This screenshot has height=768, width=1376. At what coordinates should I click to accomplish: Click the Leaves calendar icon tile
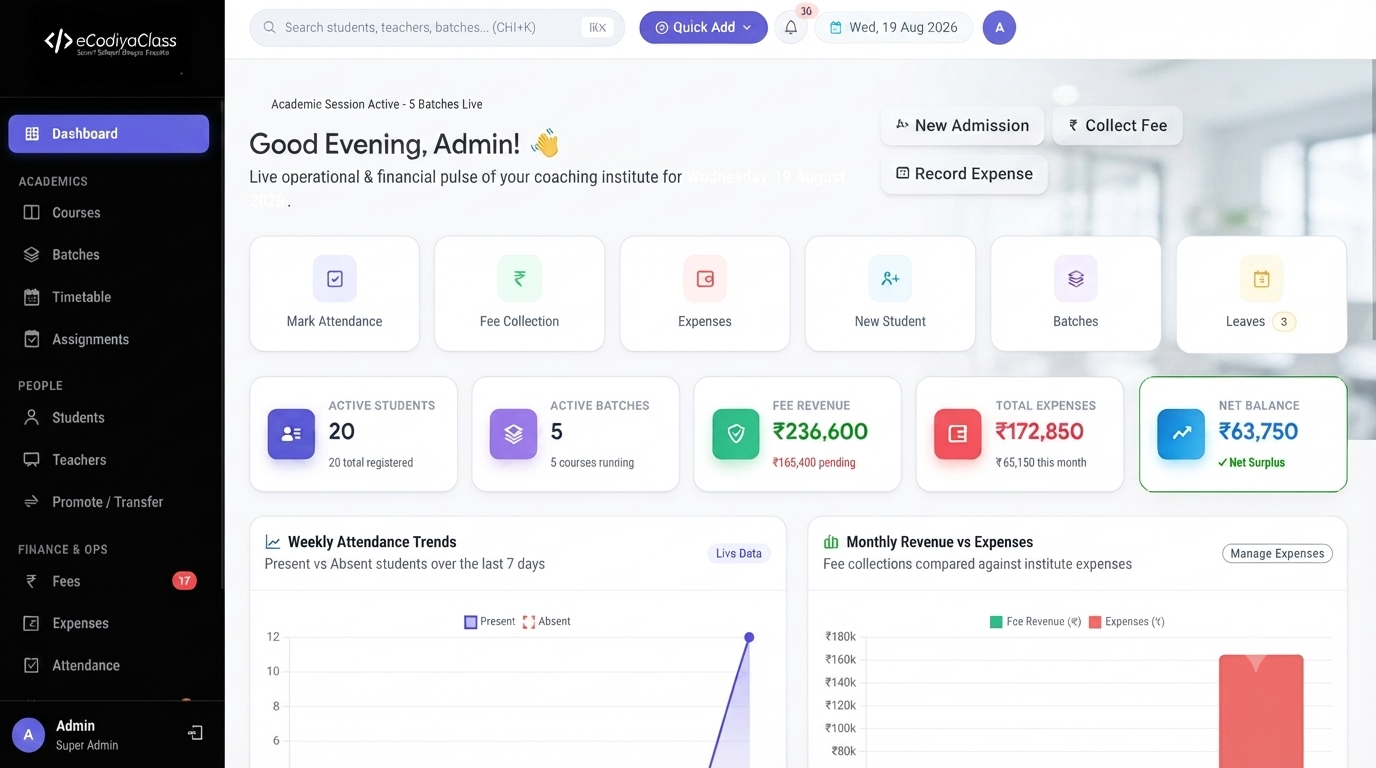[x=1261, y=279]
